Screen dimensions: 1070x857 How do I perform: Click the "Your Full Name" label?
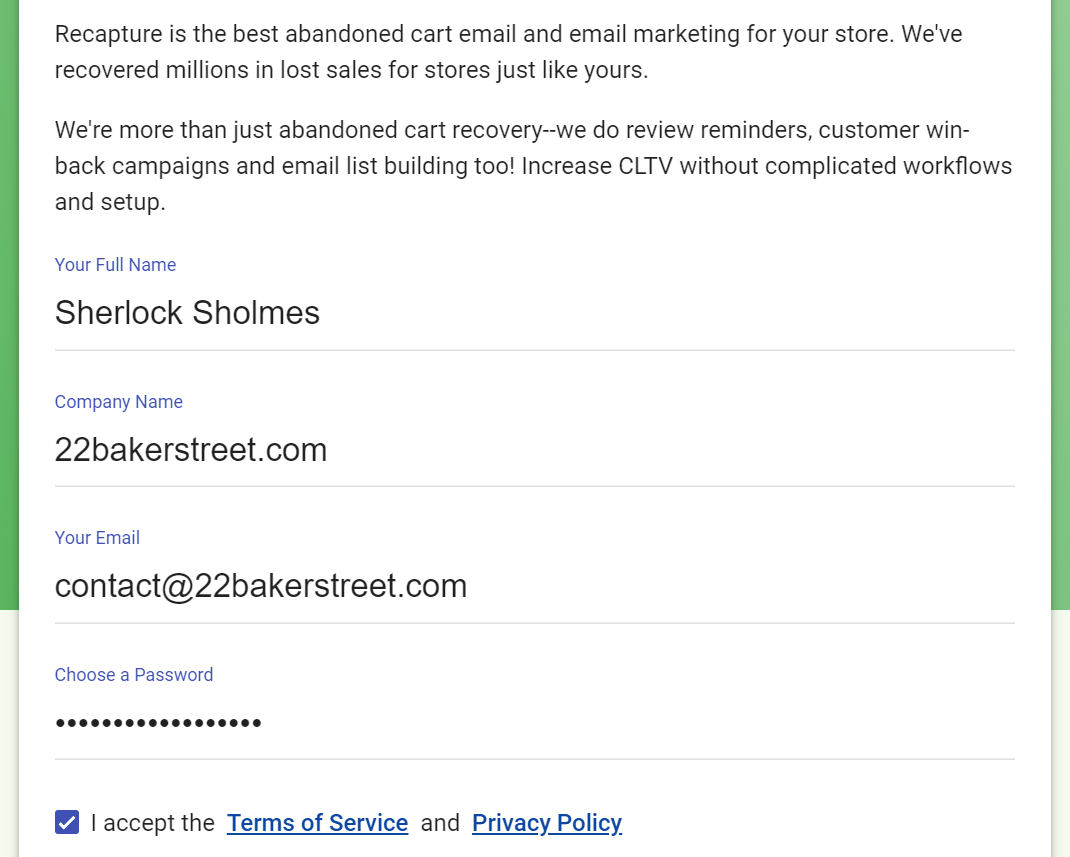115,265
